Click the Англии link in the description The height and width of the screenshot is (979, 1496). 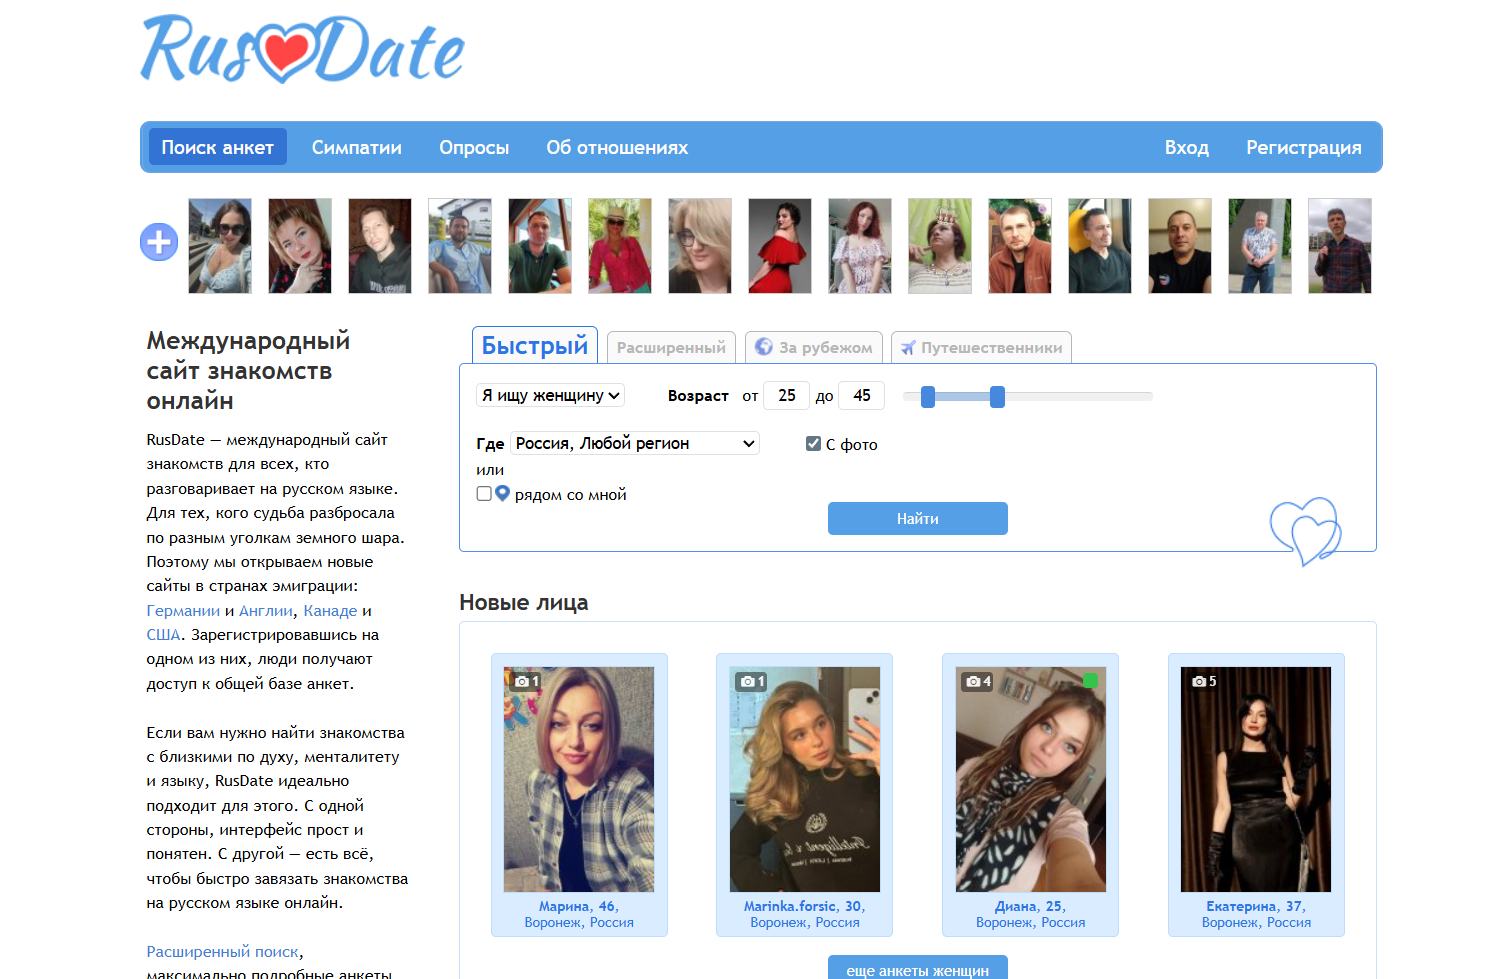pos(266,610)
